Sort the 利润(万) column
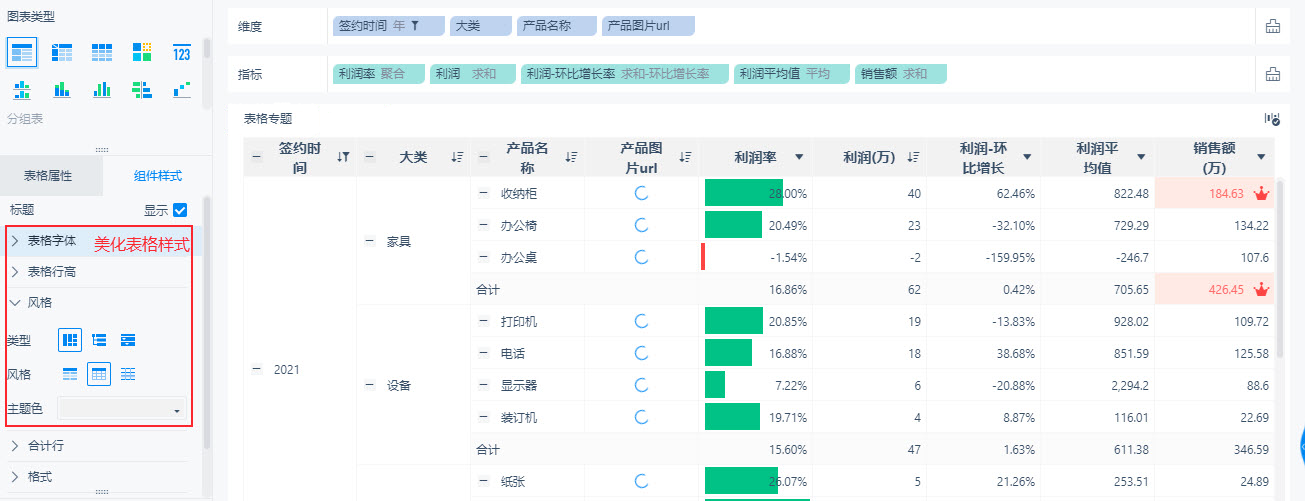 pos(913,156)
